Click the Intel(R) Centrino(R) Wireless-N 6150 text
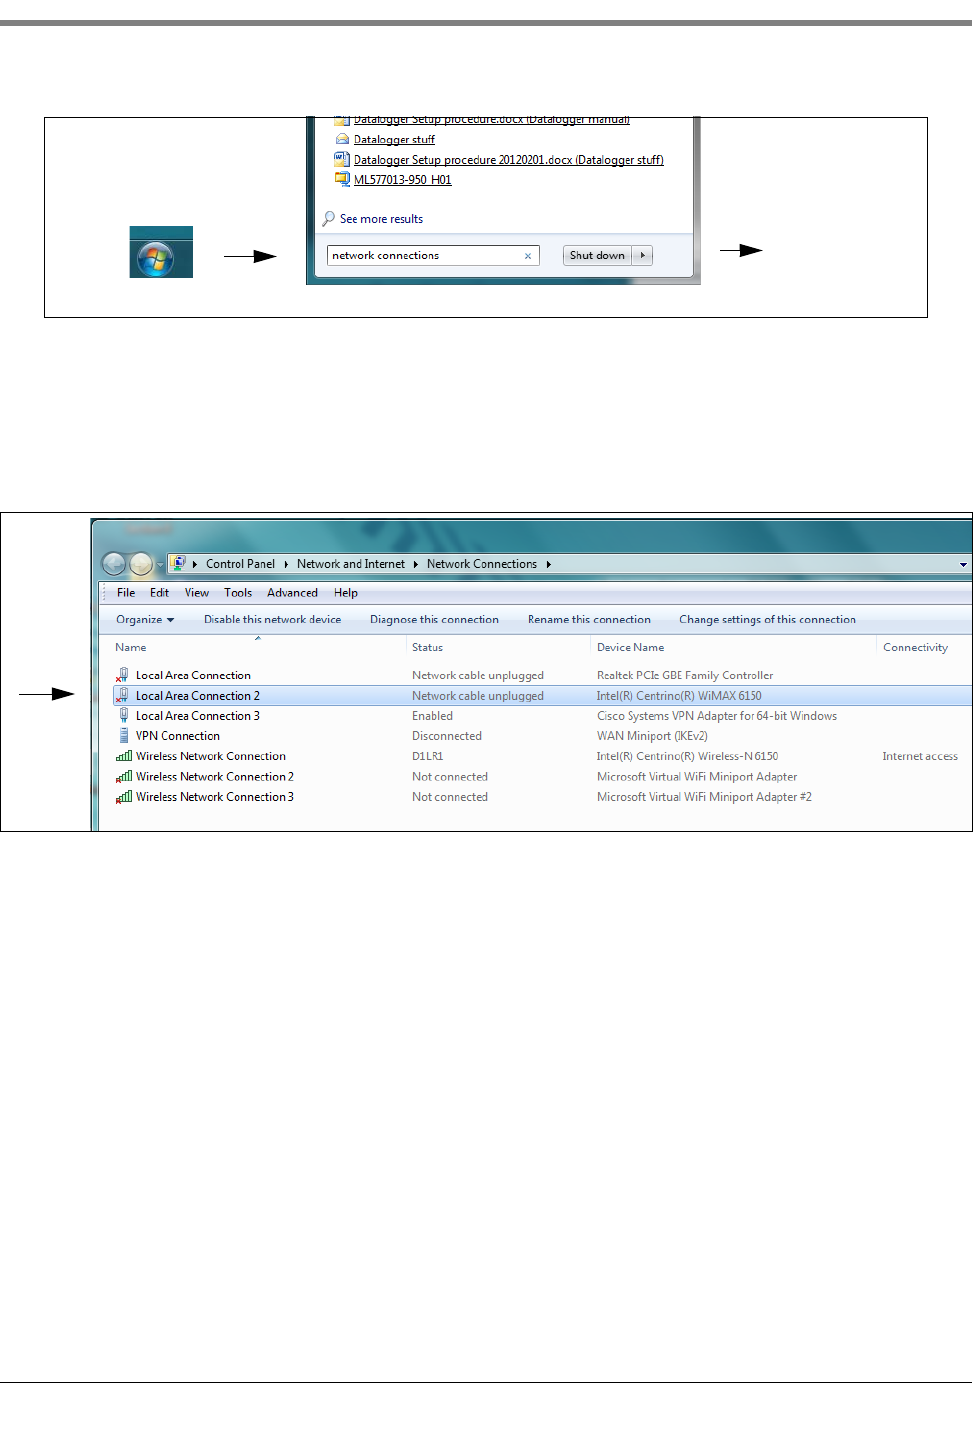Image resolution: width=973 pixels, height=1455 pixels. [x=687, y=757]
